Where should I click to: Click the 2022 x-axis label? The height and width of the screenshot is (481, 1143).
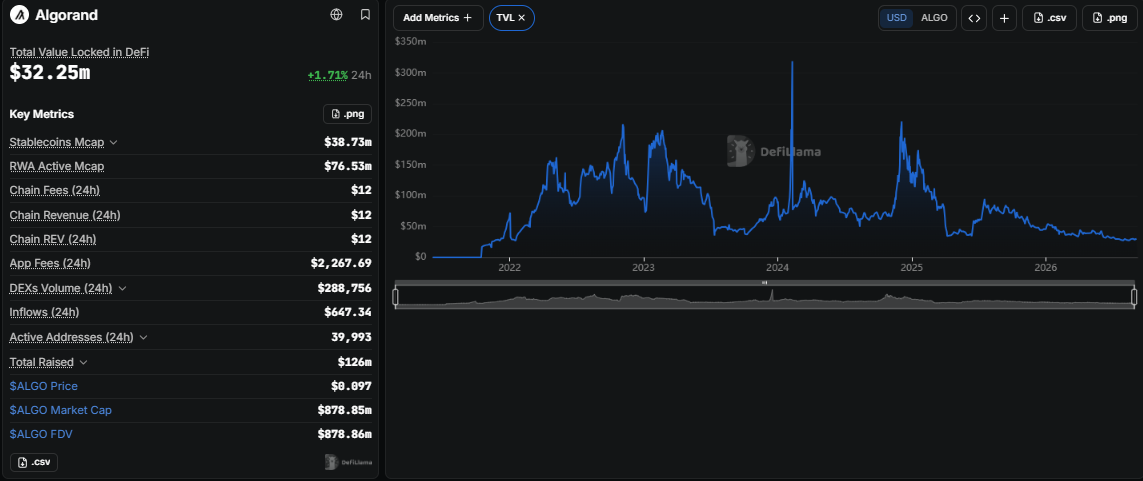pos(510,268)
